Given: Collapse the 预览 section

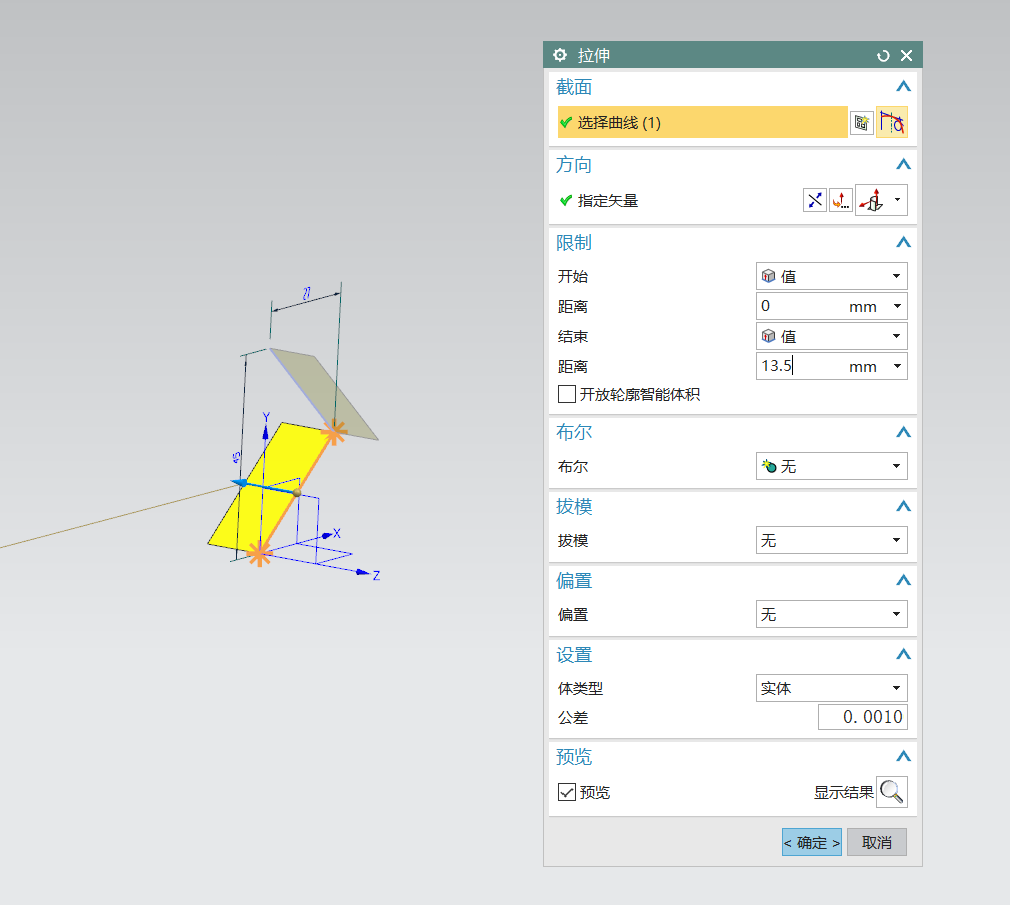Looking at the screenshot, I should point(903,756).
